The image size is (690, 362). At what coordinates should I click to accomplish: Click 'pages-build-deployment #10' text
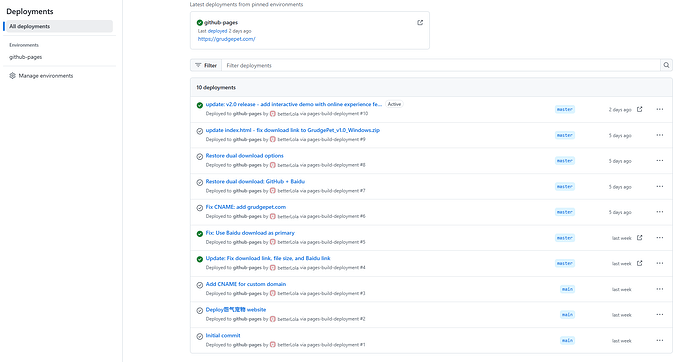(x=339, y=113)
